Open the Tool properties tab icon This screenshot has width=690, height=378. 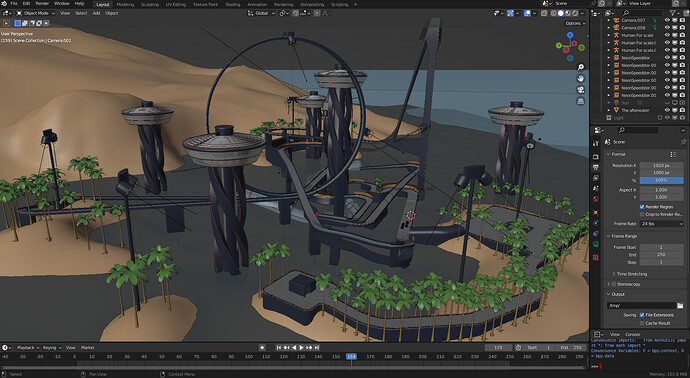coord(595,143)
